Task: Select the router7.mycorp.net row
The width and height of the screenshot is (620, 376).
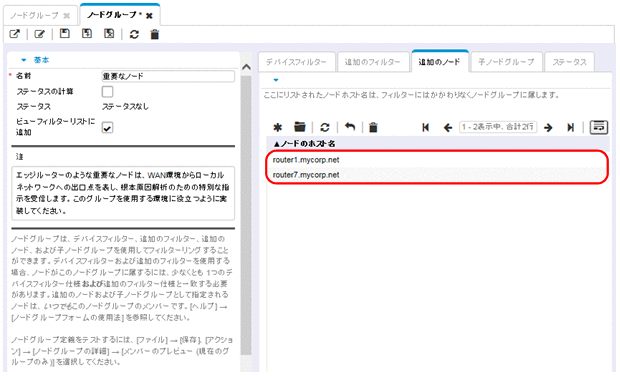Action: tap(438, 175)
